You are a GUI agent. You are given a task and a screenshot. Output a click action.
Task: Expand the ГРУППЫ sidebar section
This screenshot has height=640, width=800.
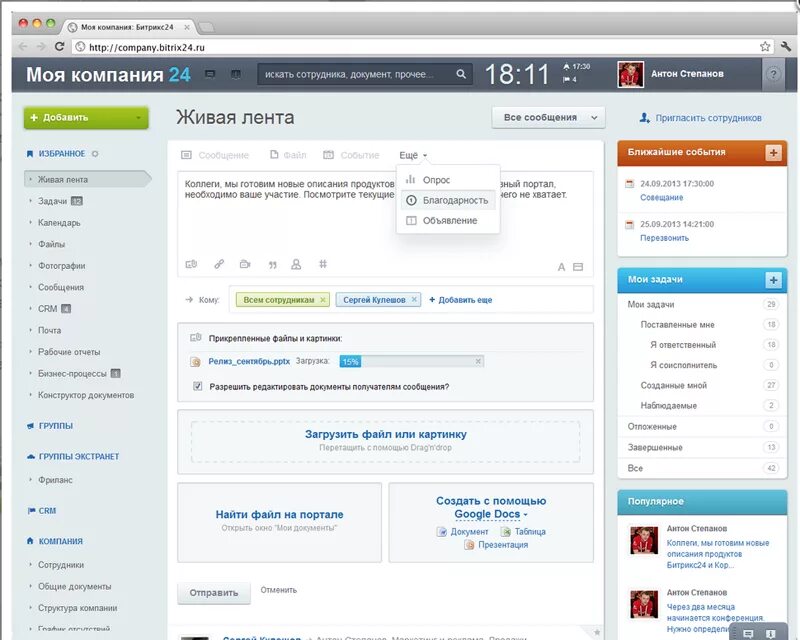pyautogui.click(x=56, y=426)
